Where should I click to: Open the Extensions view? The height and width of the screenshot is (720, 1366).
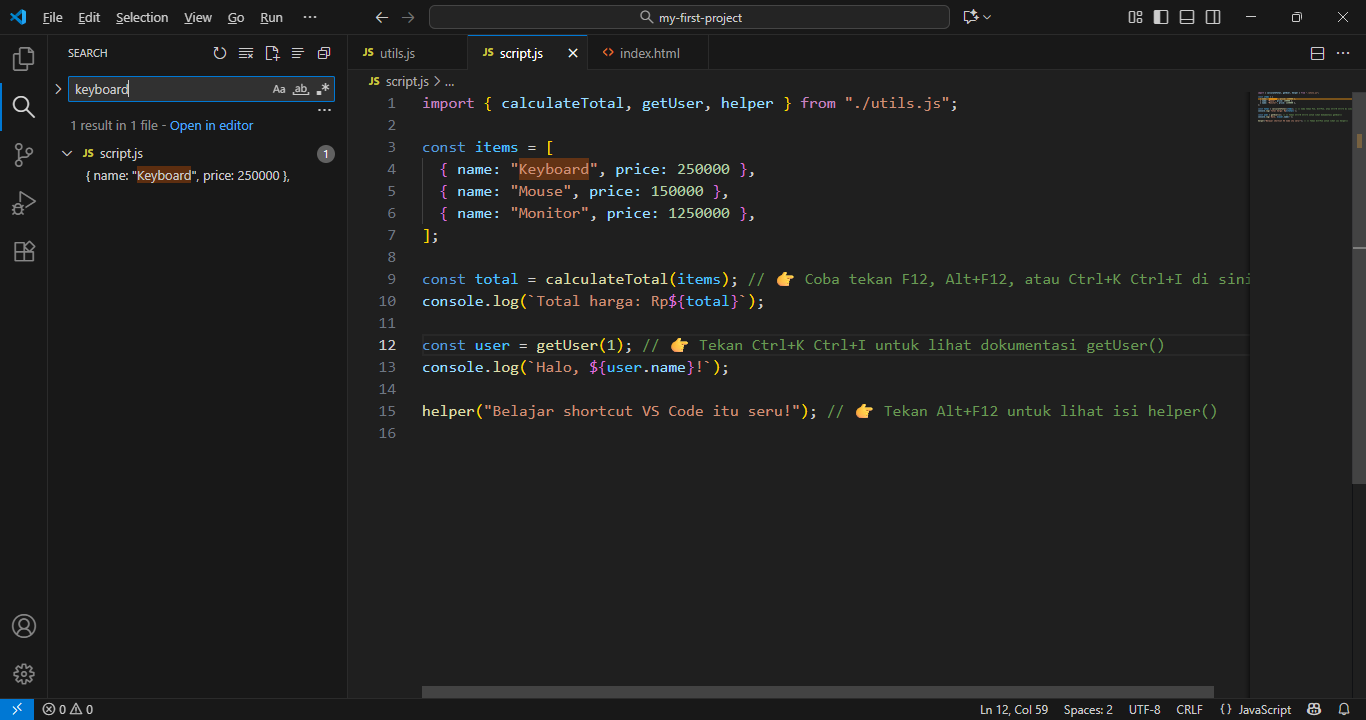[x=23, y=251]
